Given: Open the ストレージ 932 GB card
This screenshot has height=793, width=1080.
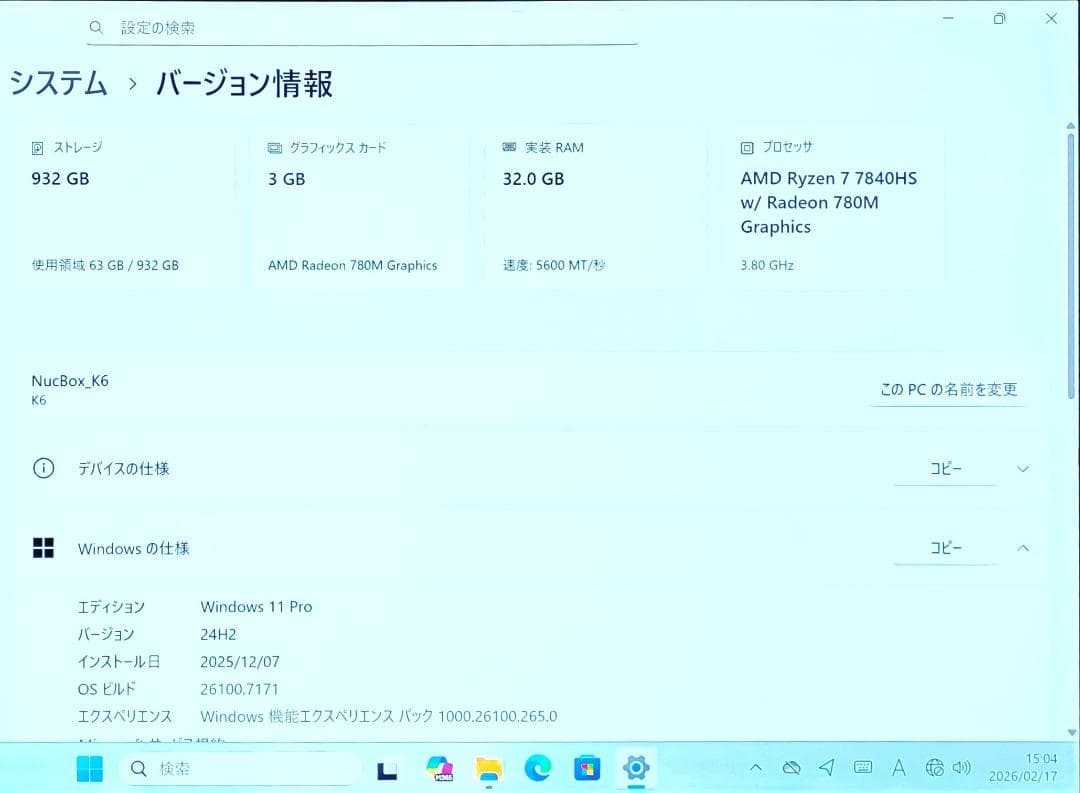Looking at the screenshot, I should point(127,205).
